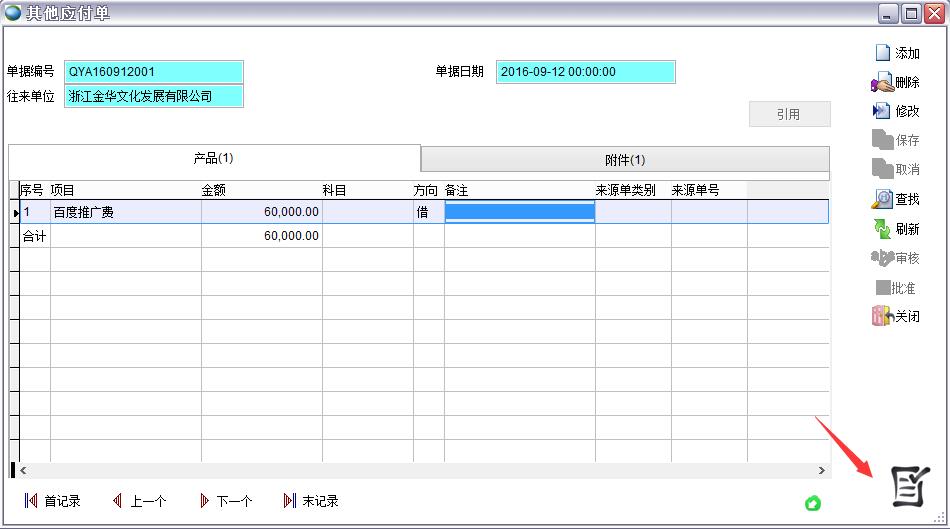
Task: Click the left arrow of horizontal scrollbar
Action: 23,470
